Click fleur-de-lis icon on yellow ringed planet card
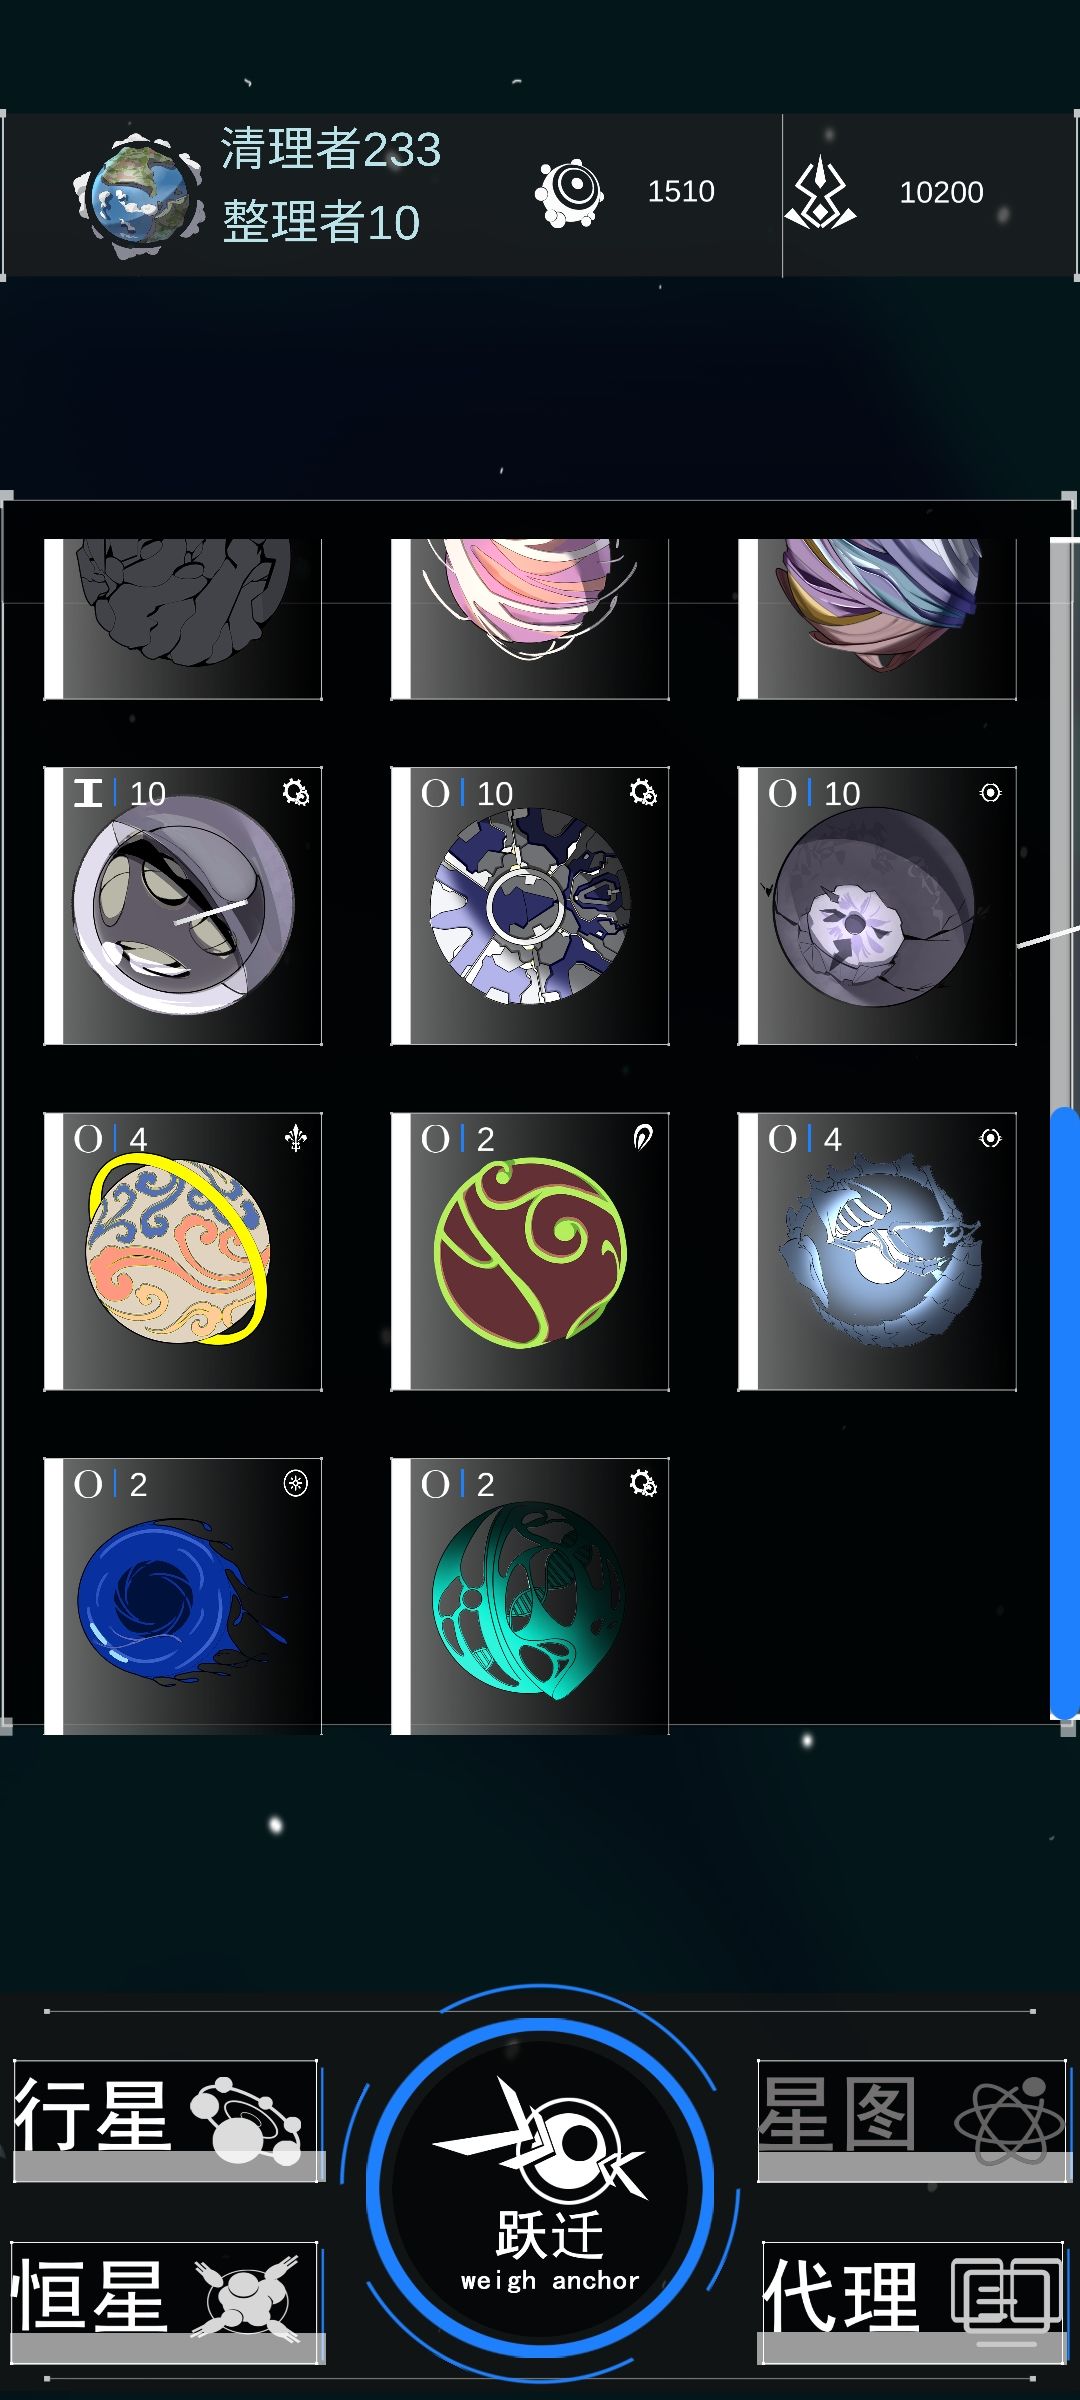 point(296,1138)
